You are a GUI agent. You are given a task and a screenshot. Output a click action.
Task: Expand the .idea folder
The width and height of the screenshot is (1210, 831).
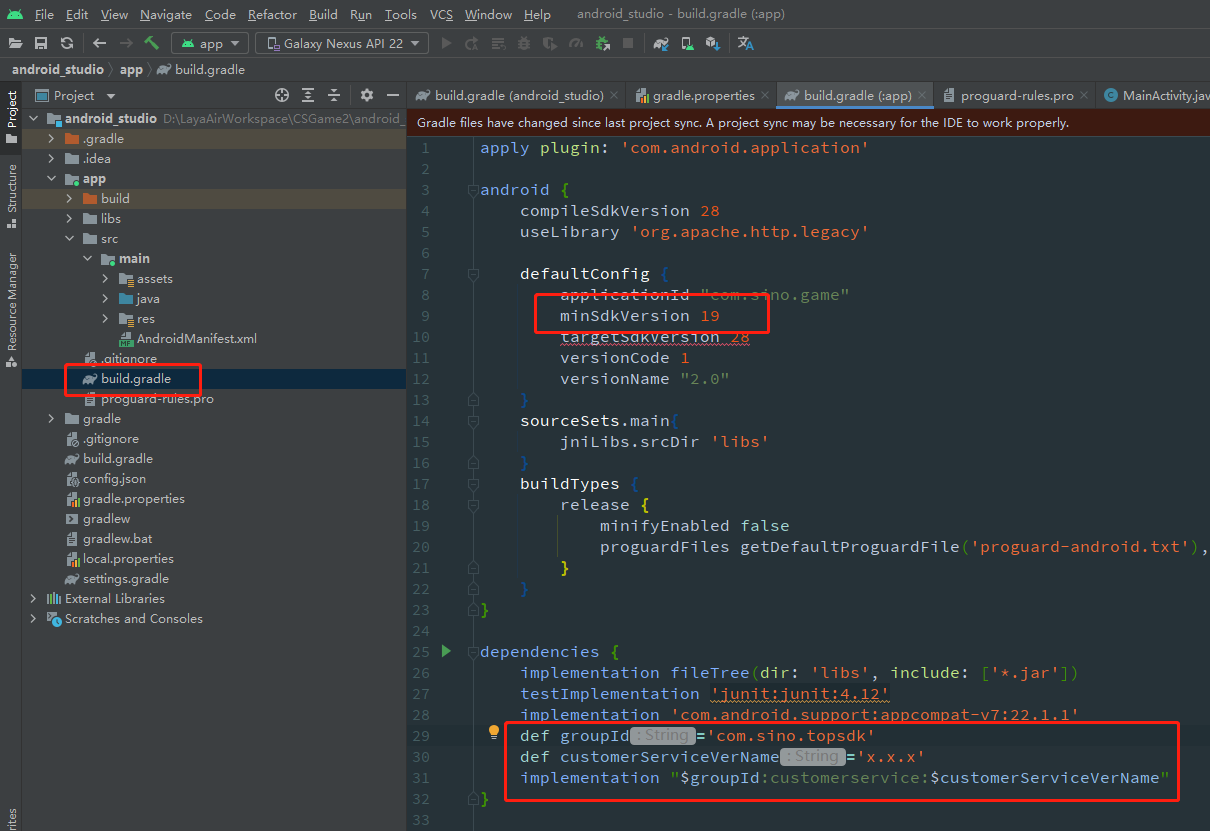coord(51,158)
